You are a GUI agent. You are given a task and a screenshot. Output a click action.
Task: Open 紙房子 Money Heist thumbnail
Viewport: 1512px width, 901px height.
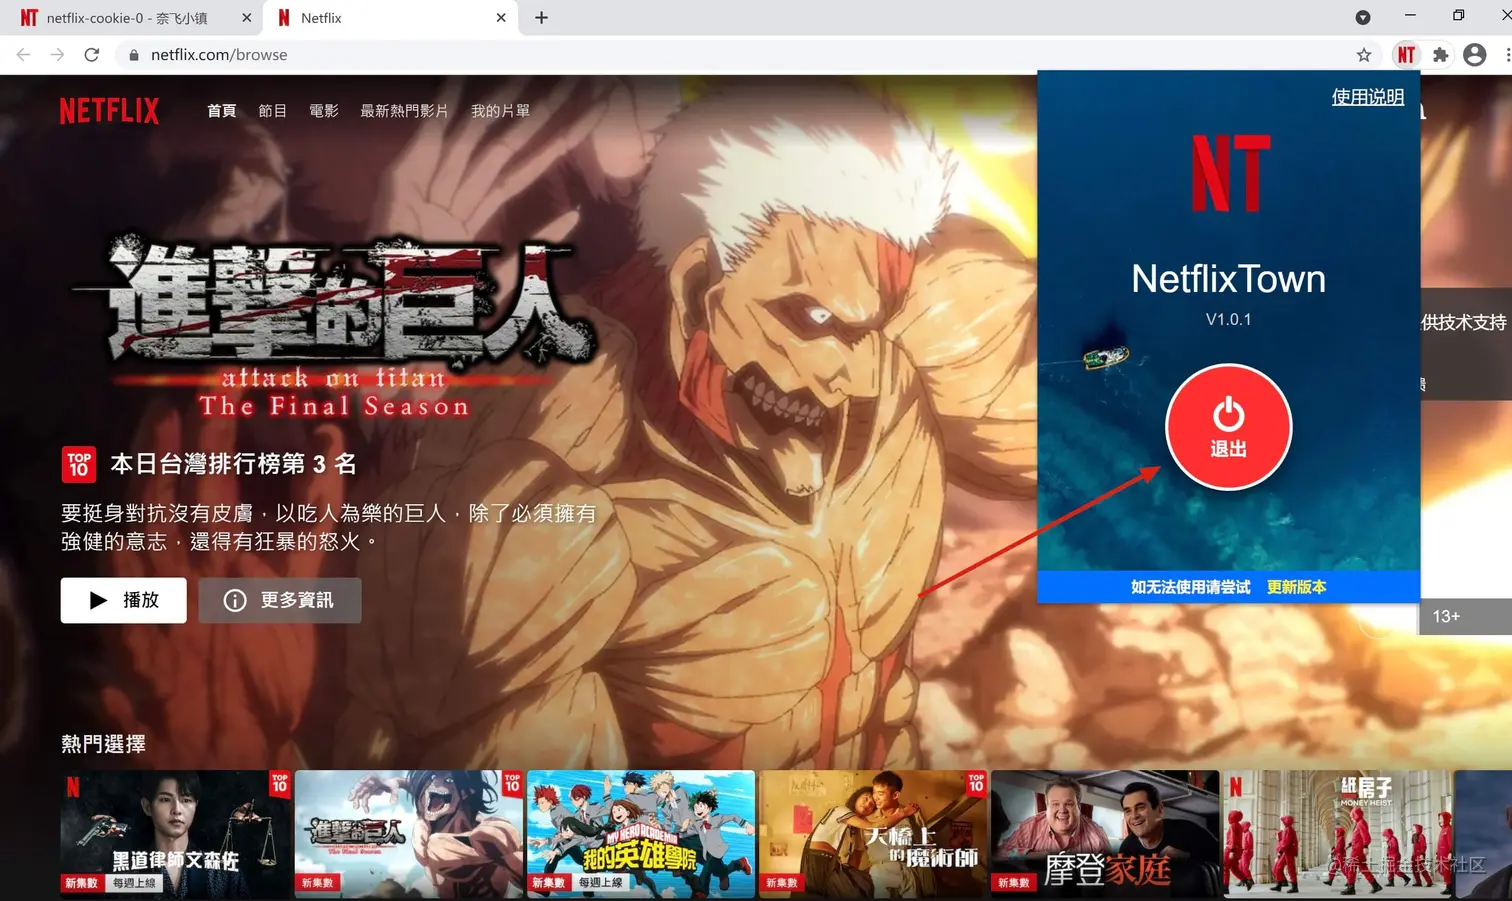[x=1337, y=832]
